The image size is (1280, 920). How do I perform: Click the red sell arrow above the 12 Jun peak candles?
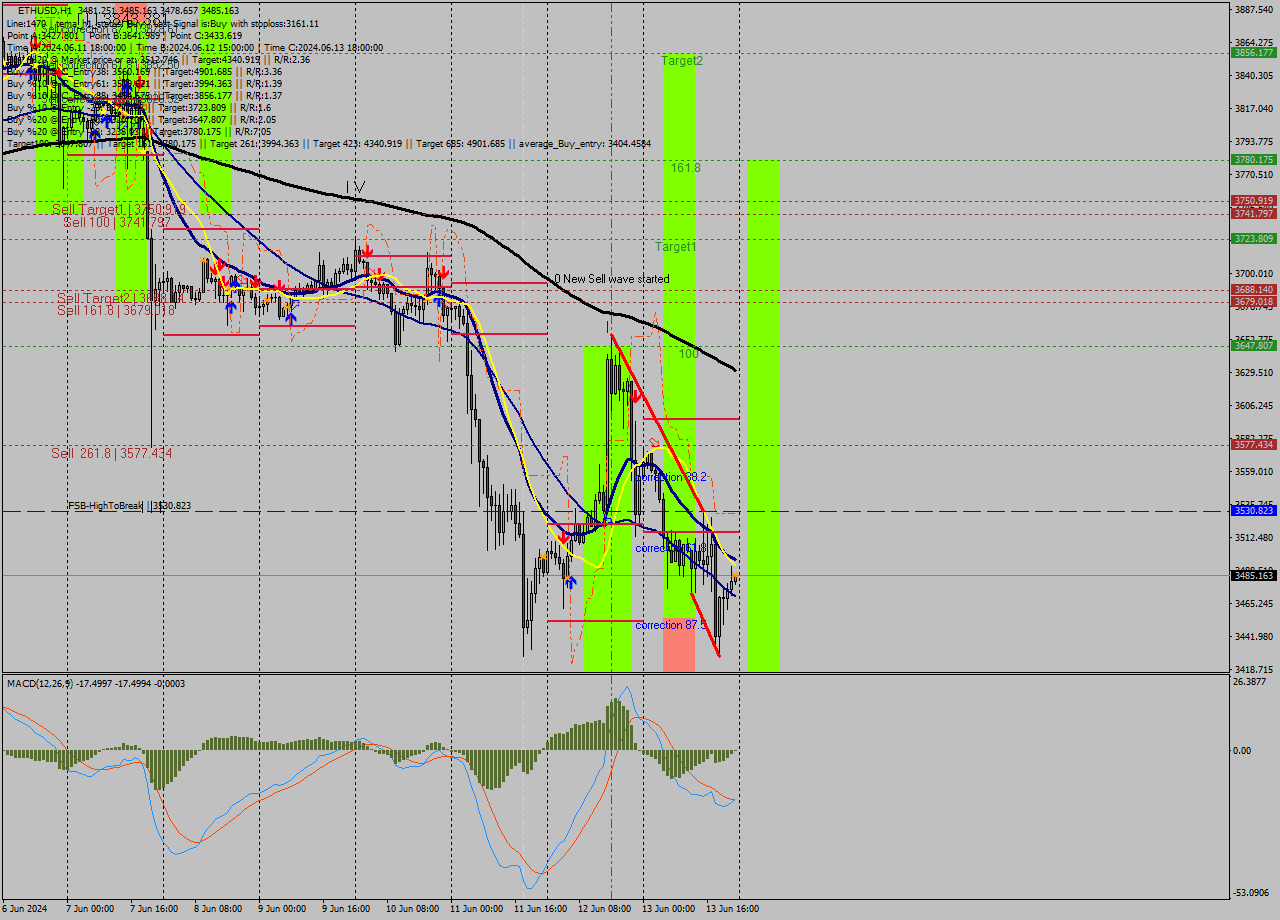[636, 395]
